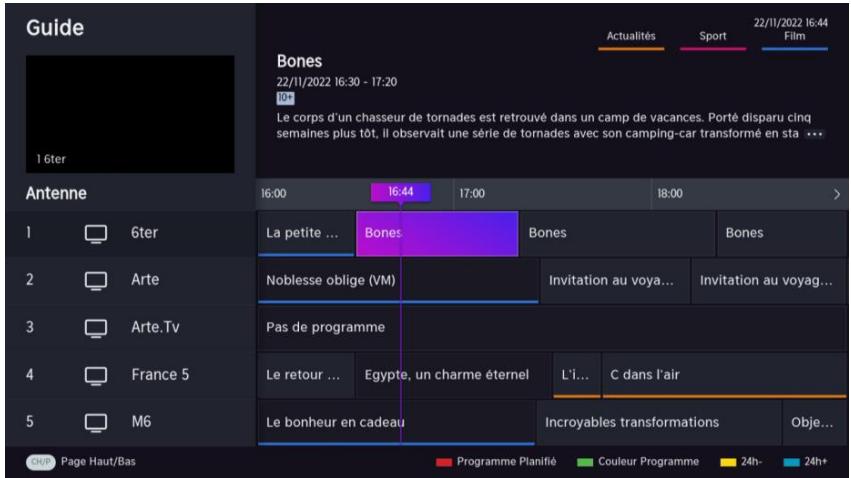Select L'i... short programme on France 5

click(577, 375)
